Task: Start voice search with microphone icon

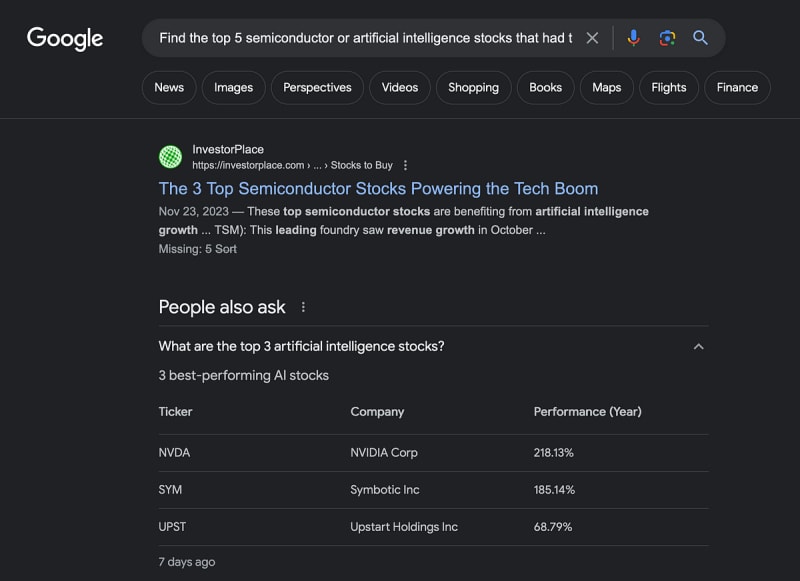Action: pos(633,38)
